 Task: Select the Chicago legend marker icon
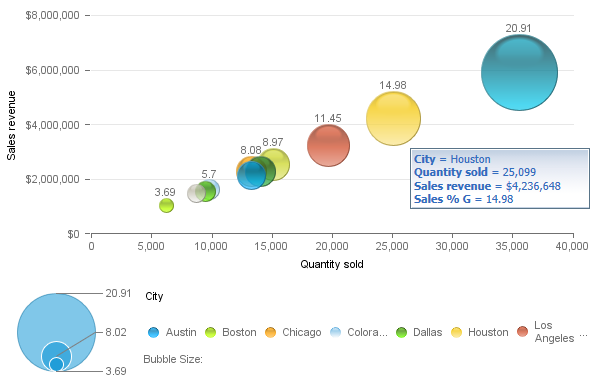pos(270,332)
